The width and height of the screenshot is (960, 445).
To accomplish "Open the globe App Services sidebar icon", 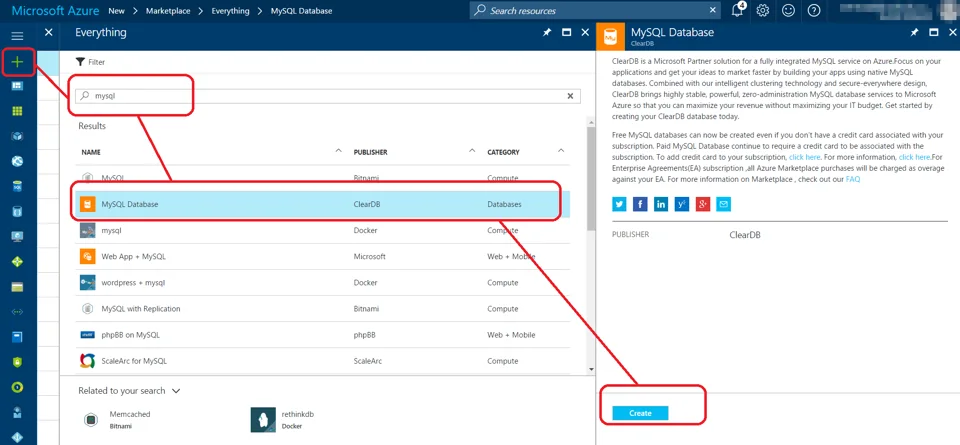I will tap(17, 162).
